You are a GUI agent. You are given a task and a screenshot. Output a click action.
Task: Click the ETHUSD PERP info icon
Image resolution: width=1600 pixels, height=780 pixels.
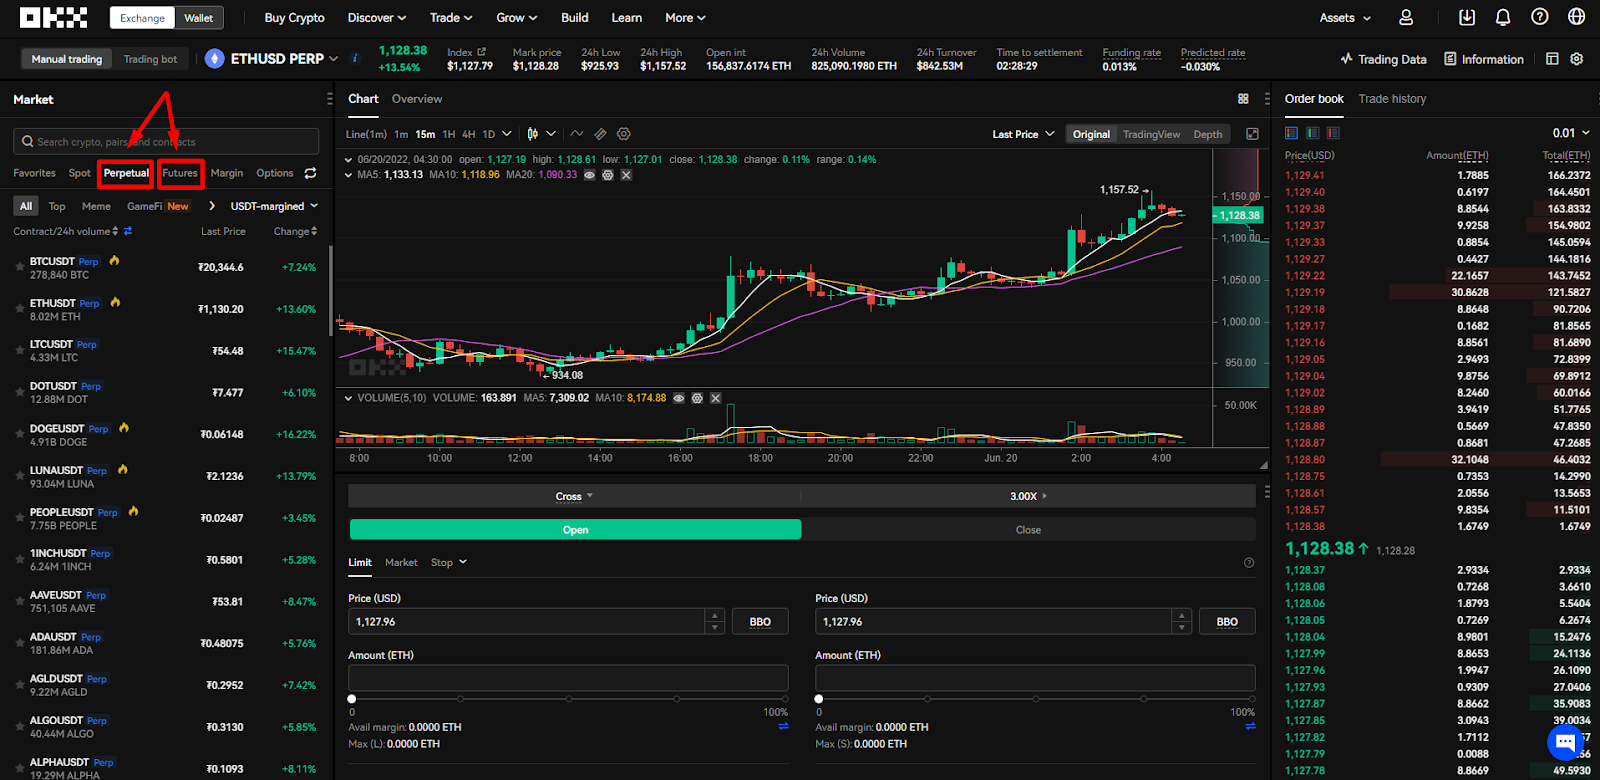click(x=355, y=59)
